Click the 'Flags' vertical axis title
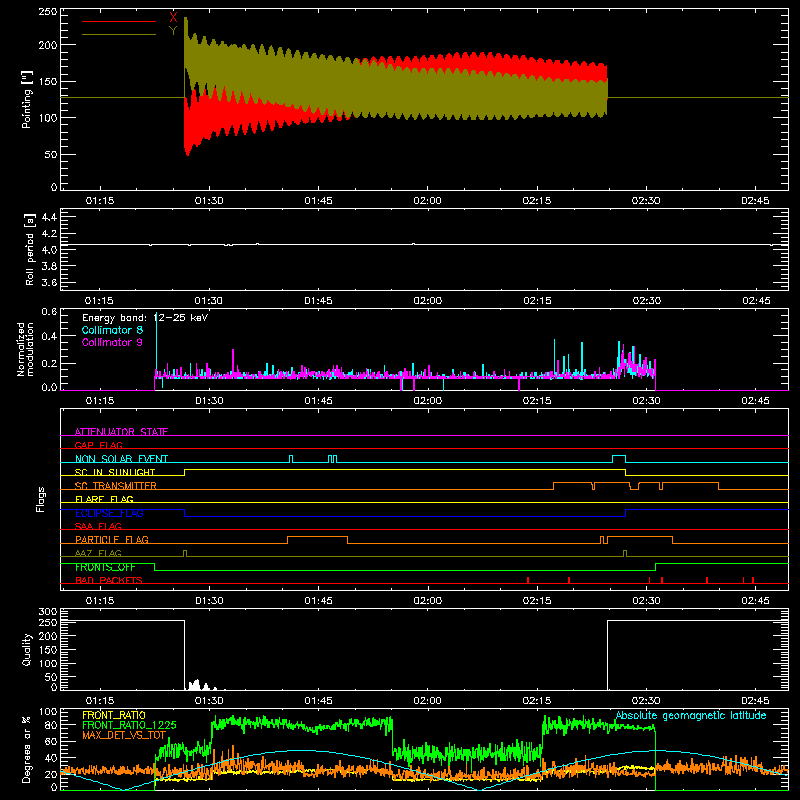 coord(41,499)
